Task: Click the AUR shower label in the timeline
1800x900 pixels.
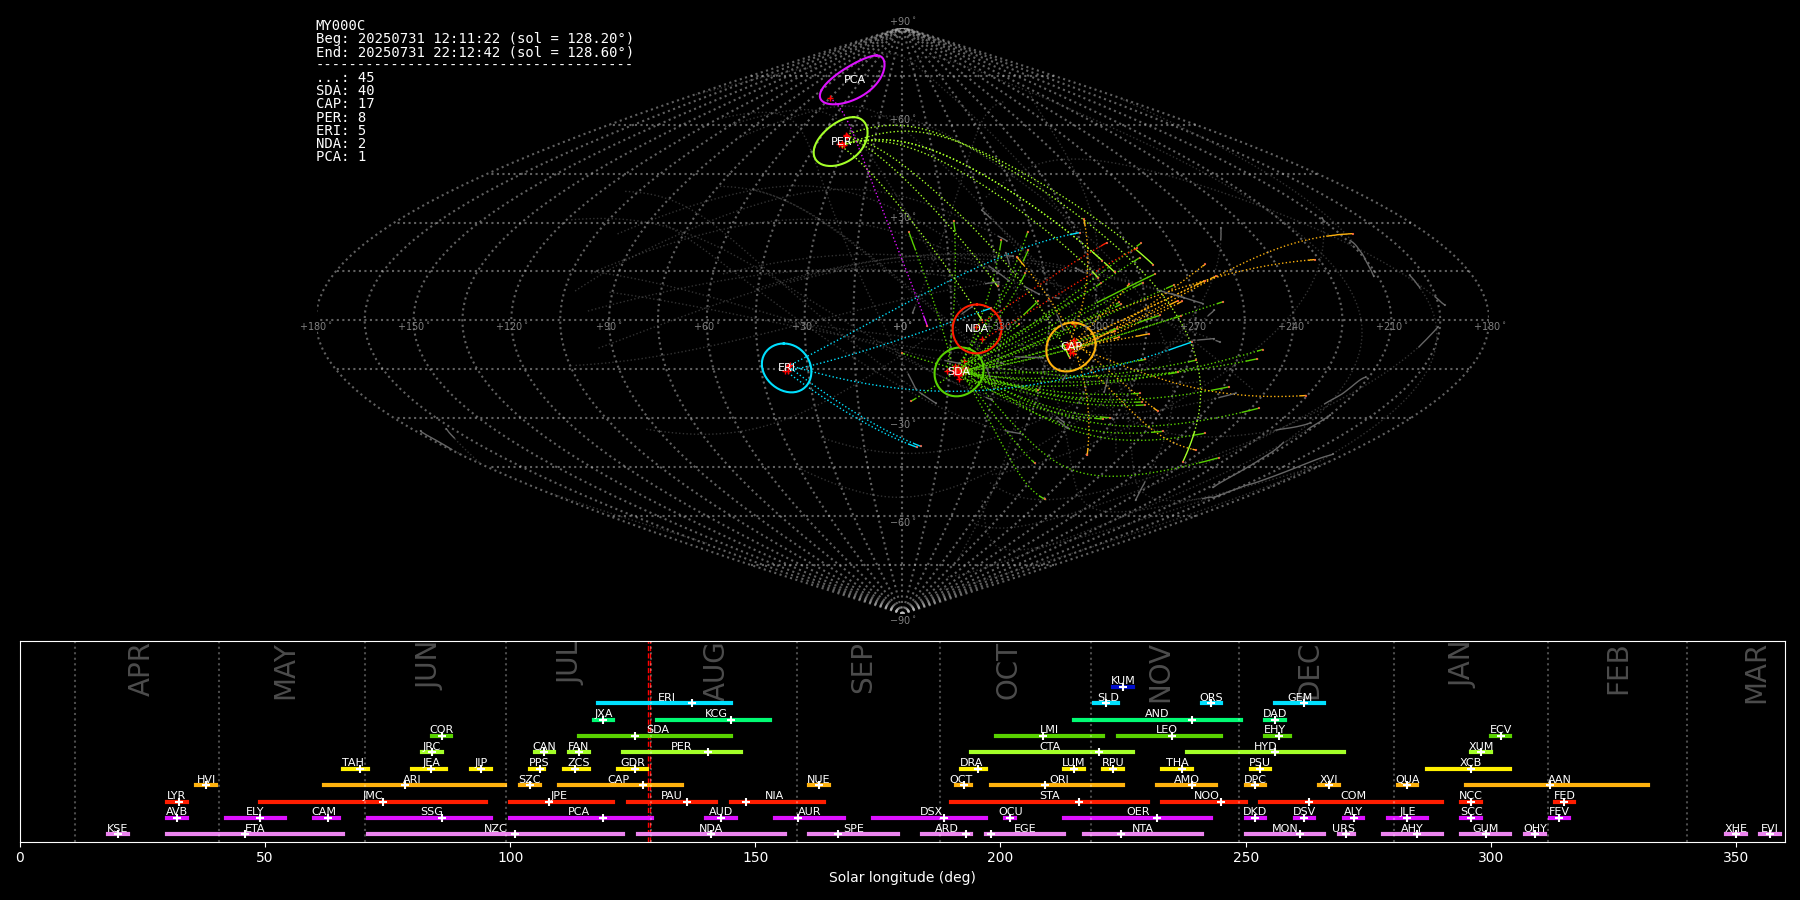Action: 809,812
